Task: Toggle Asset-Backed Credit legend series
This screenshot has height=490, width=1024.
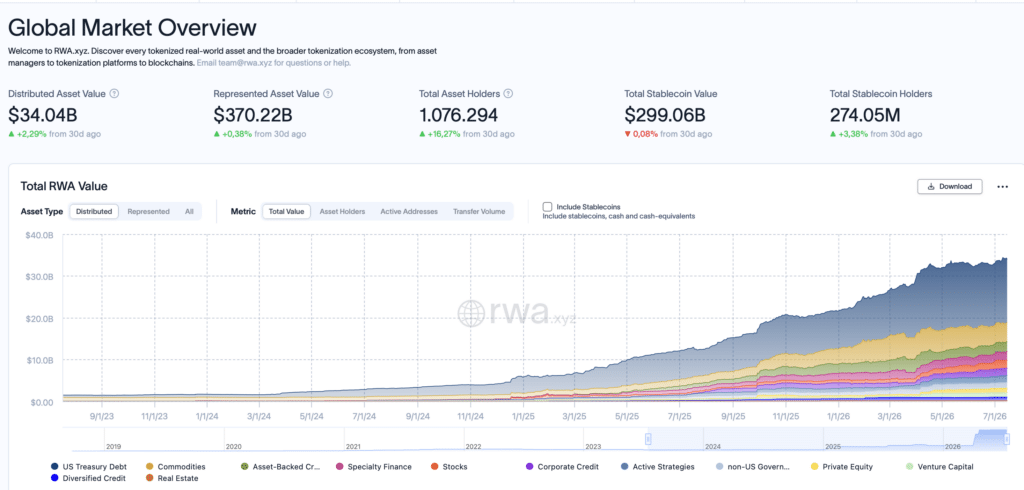Action: (x=280, y=466)
